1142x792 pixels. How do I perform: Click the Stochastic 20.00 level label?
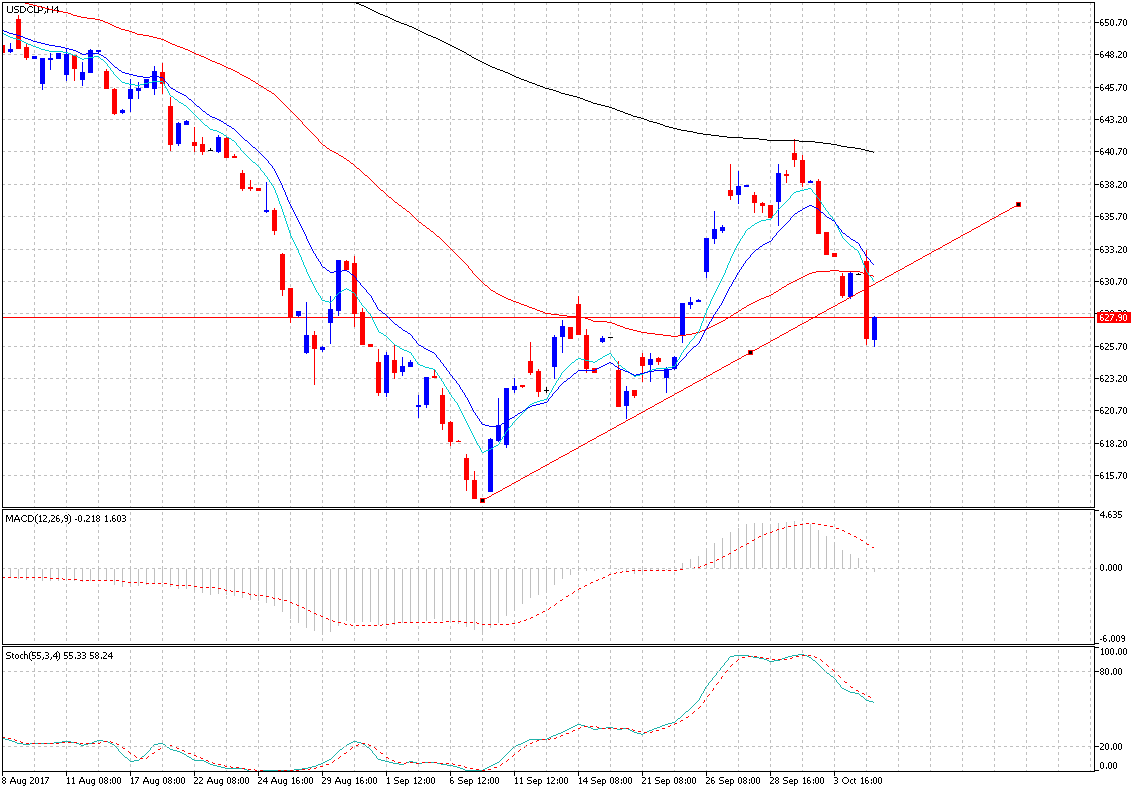[1112, 747]
